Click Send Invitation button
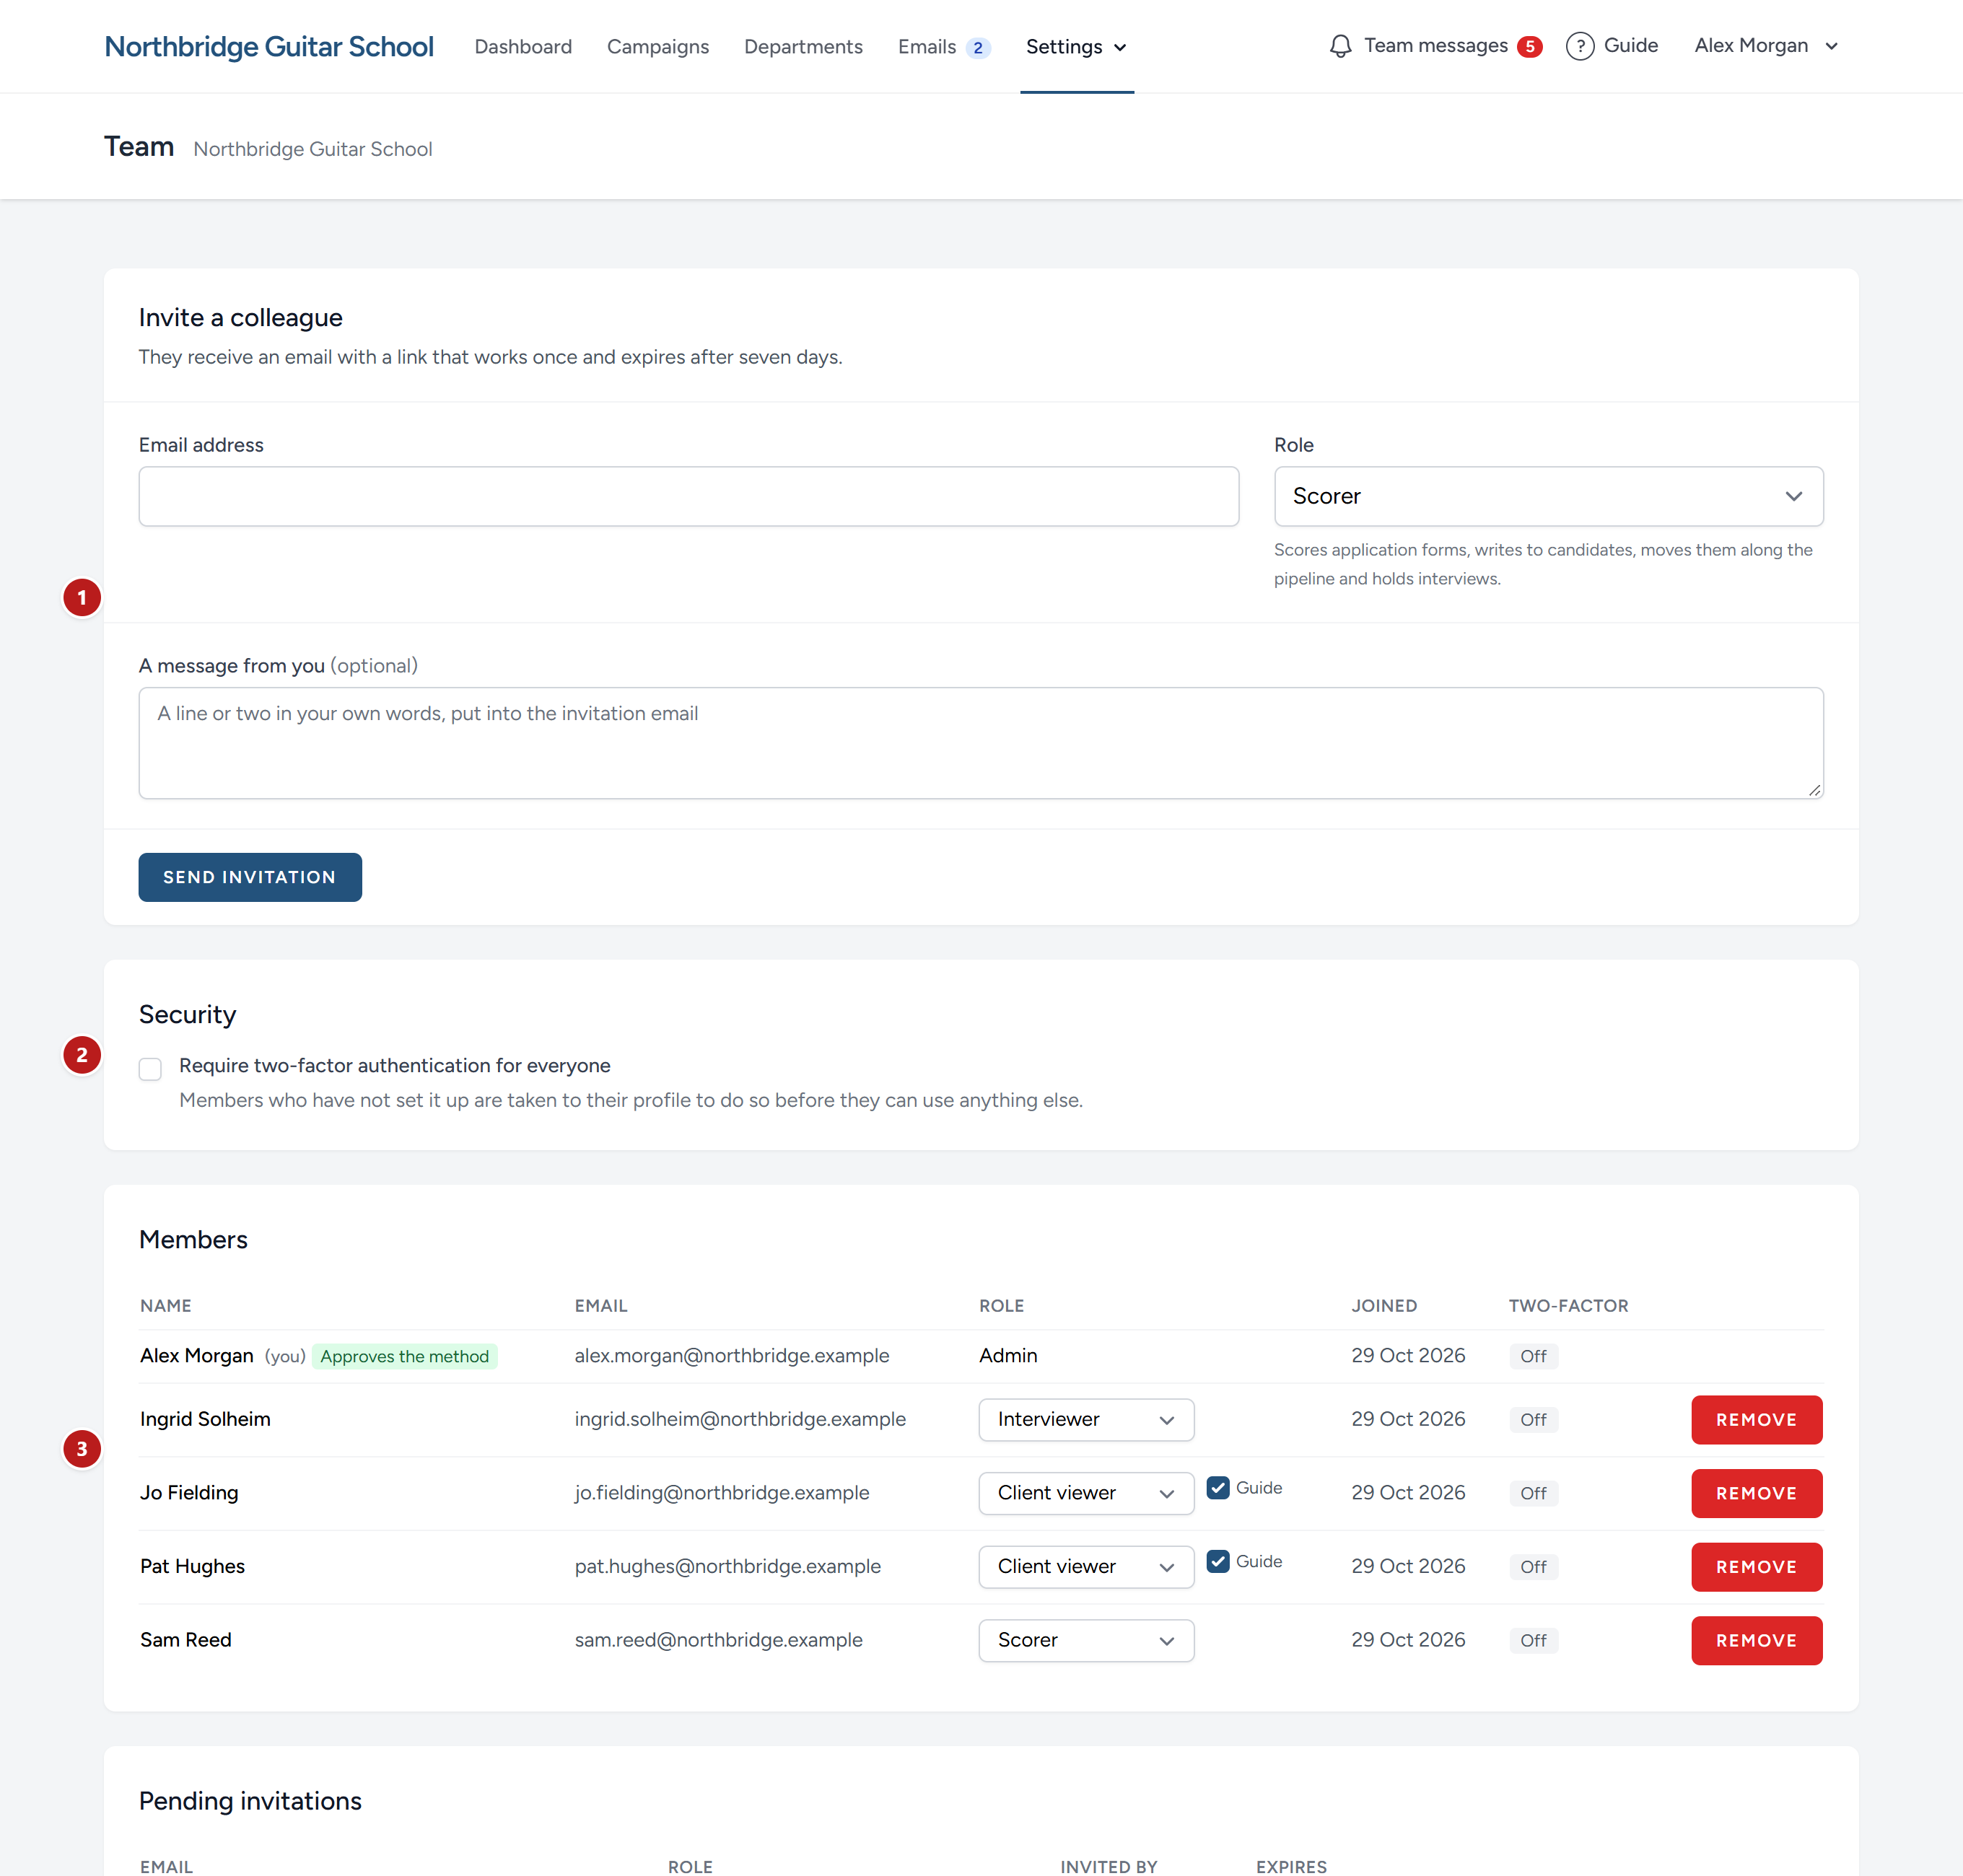Screen dimensions: 1963x1876 pyautogui.click(x=250, y=877)
